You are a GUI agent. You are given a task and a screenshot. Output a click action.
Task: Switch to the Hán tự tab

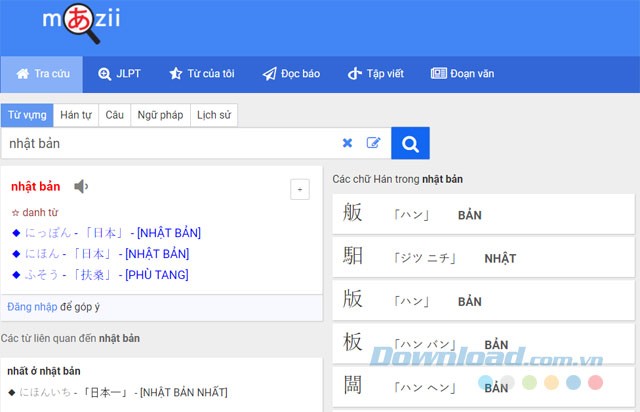pos(76,115)
